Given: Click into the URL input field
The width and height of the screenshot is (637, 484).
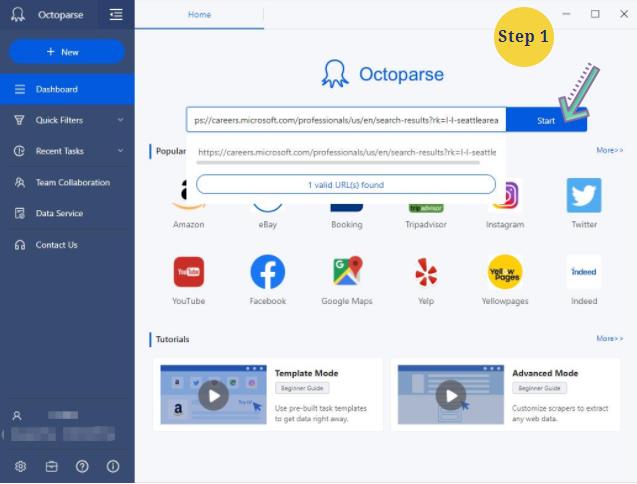Looking at the screenshot, I should tap(346, 120).
